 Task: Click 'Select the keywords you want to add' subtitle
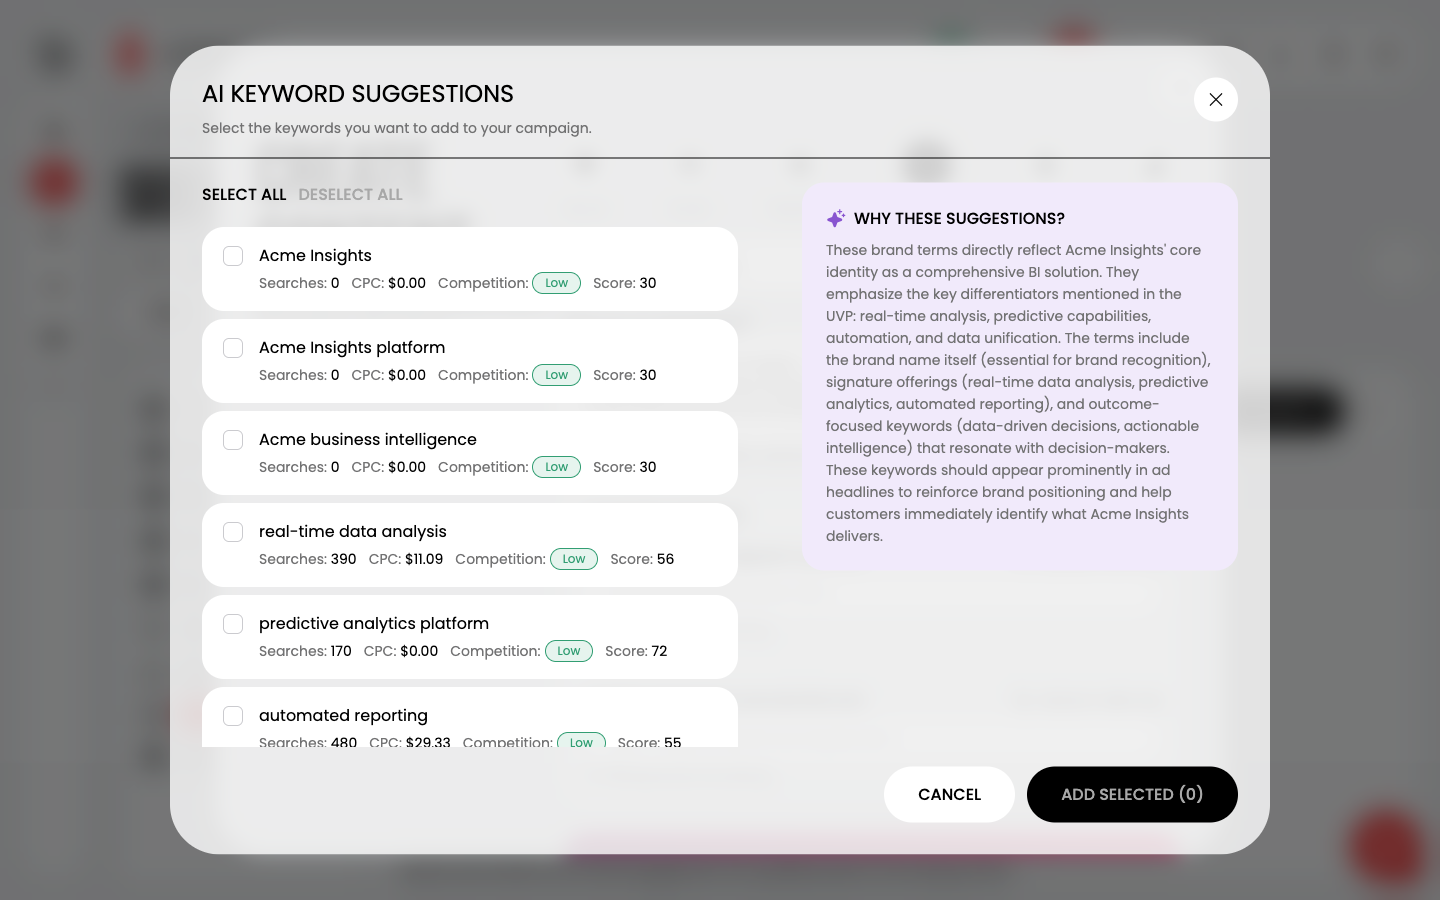point(397,128)
